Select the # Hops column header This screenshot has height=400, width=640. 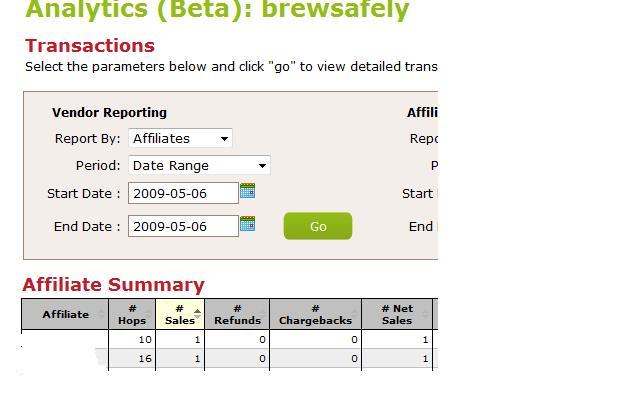pyautogui.click(x=132, y=314)
